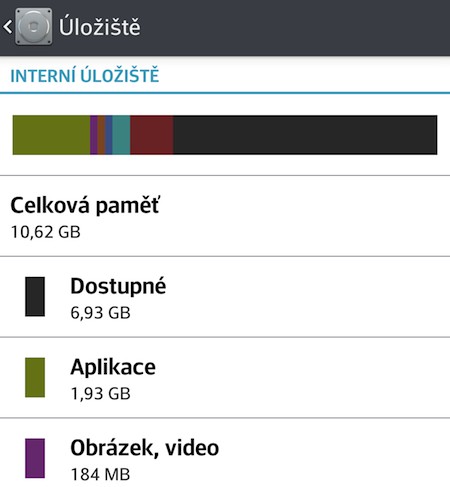Tap the 6,93 GB available size text

tap(100, 313)
